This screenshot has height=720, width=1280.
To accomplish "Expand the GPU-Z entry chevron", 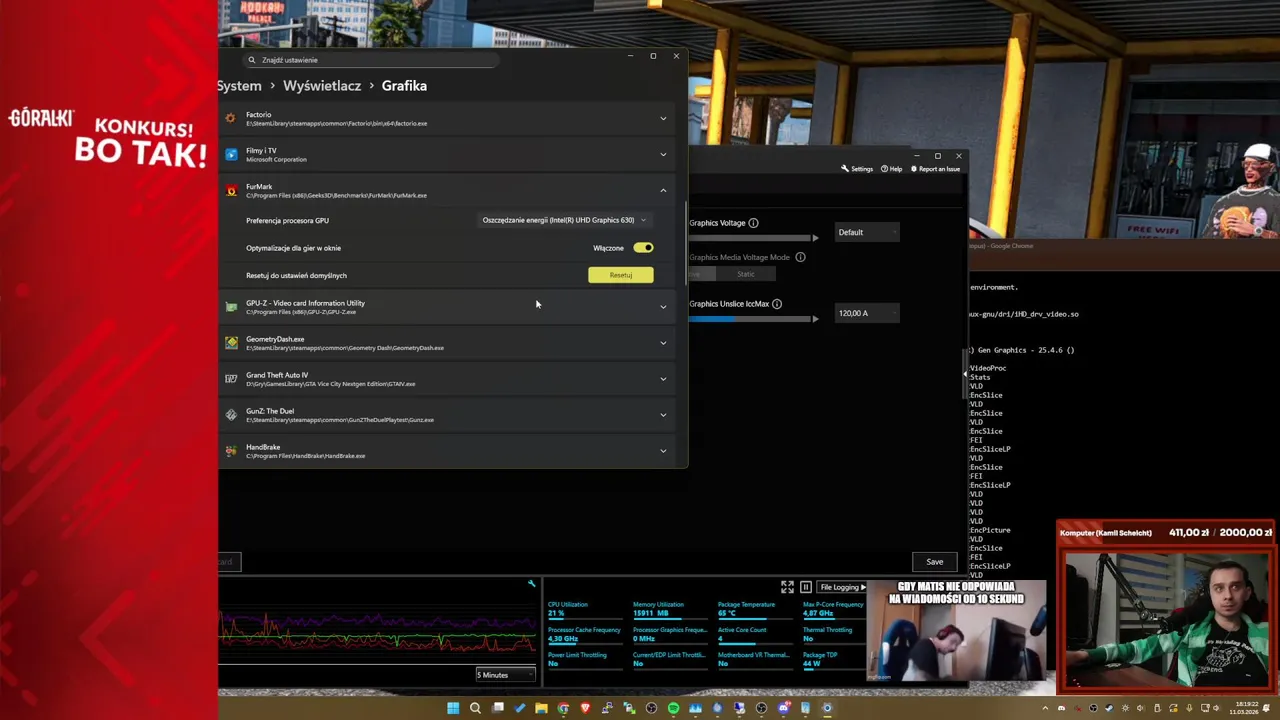I will click(663, 307).
